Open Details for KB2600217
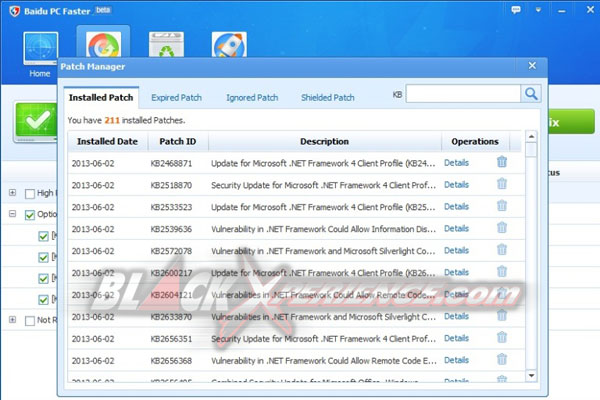Image resolution: width=600 pixels, height=400 pixels. pos(456,272)
